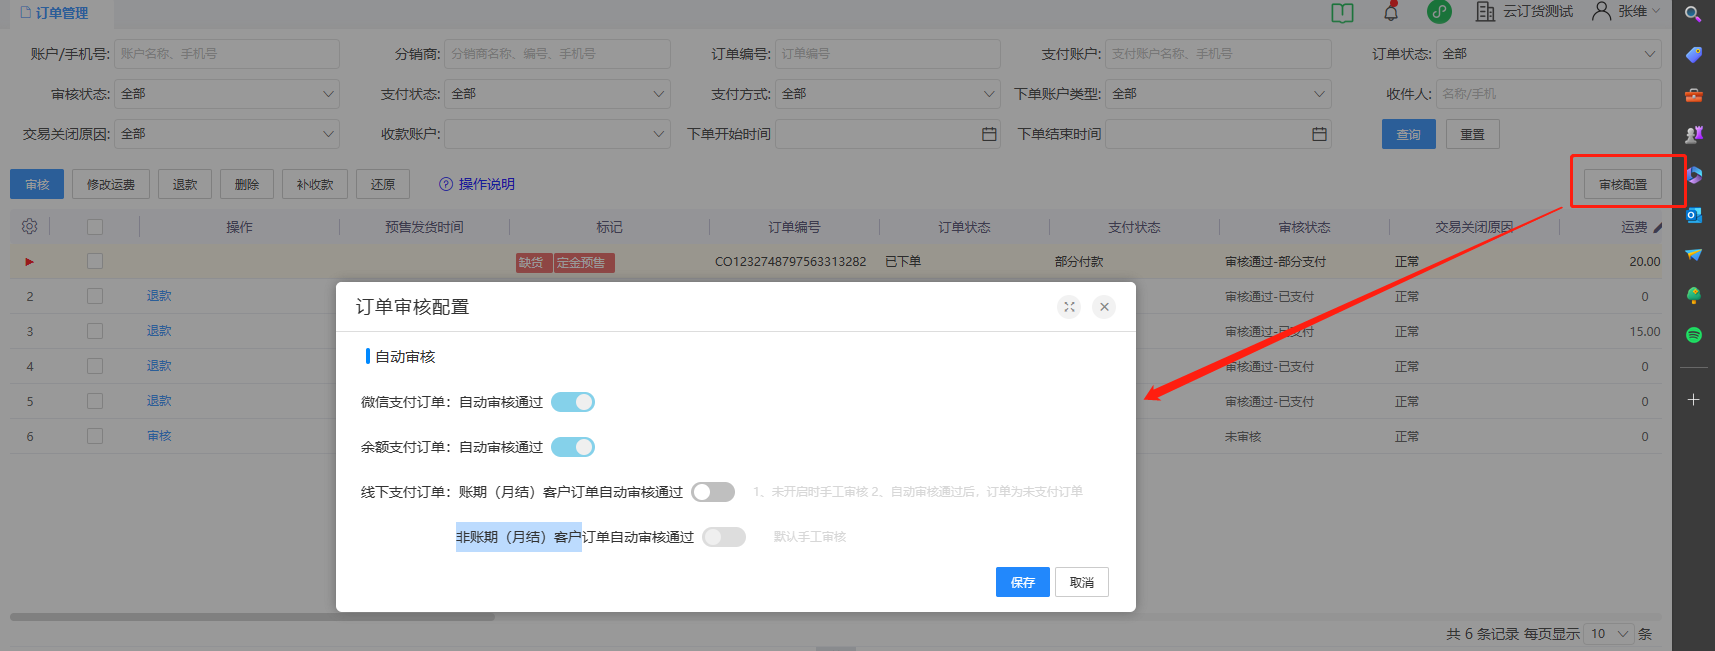This screenshot has width=1715, height=651.
Task: Click the 删除 toolbar button
Action: 247,184
